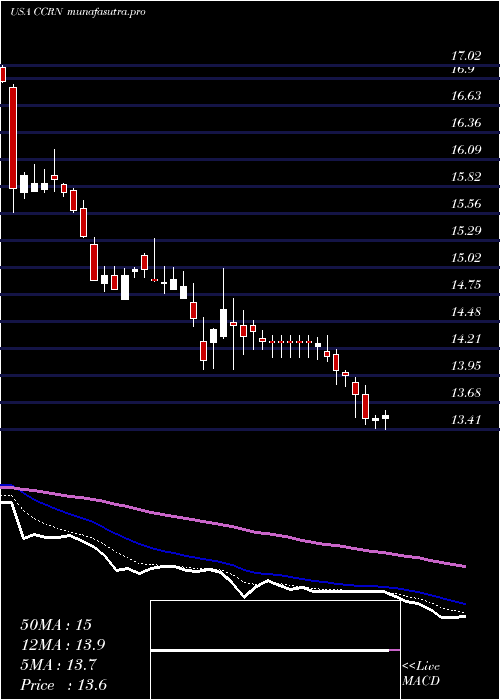Click the 14.48 price axis label
Viewport: 500px width, 700px height.
click(466, 312)
